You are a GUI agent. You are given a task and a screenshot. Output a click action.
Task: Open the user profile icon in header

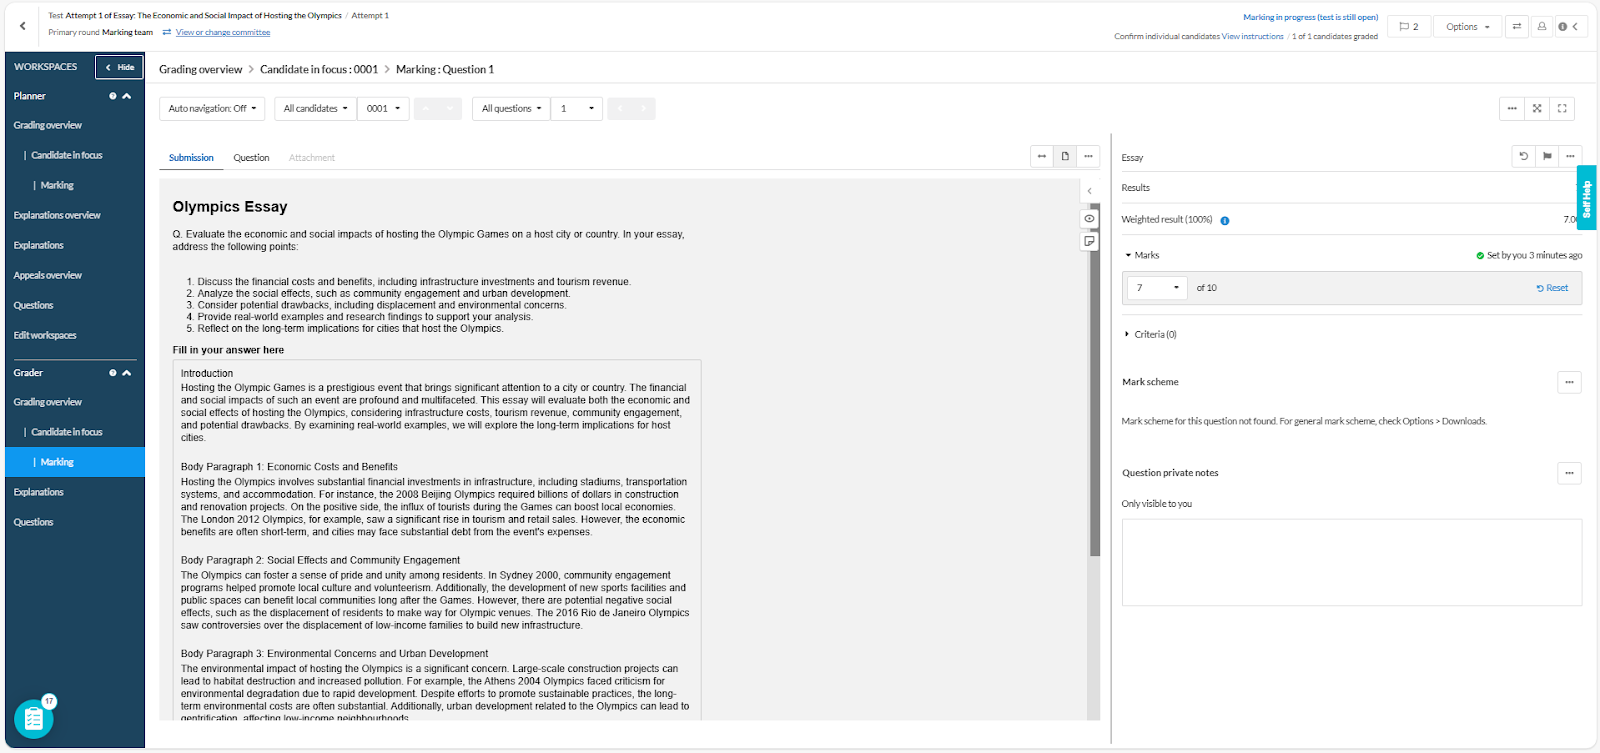(x=1542, y=27)
